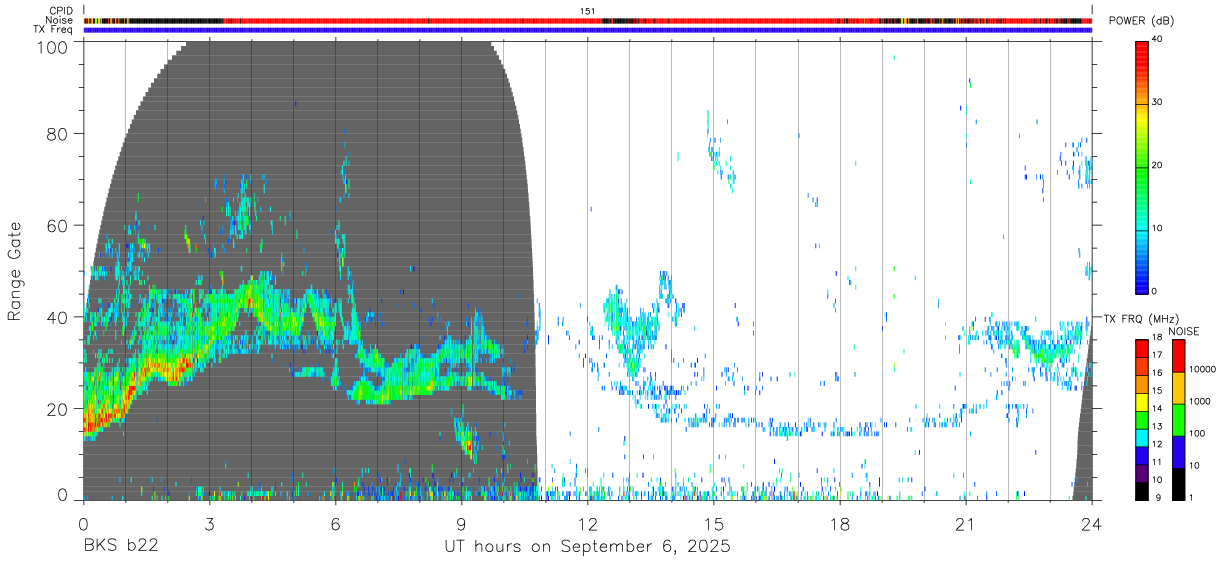Click the UT hours date axis title

(x=588, y=547)
